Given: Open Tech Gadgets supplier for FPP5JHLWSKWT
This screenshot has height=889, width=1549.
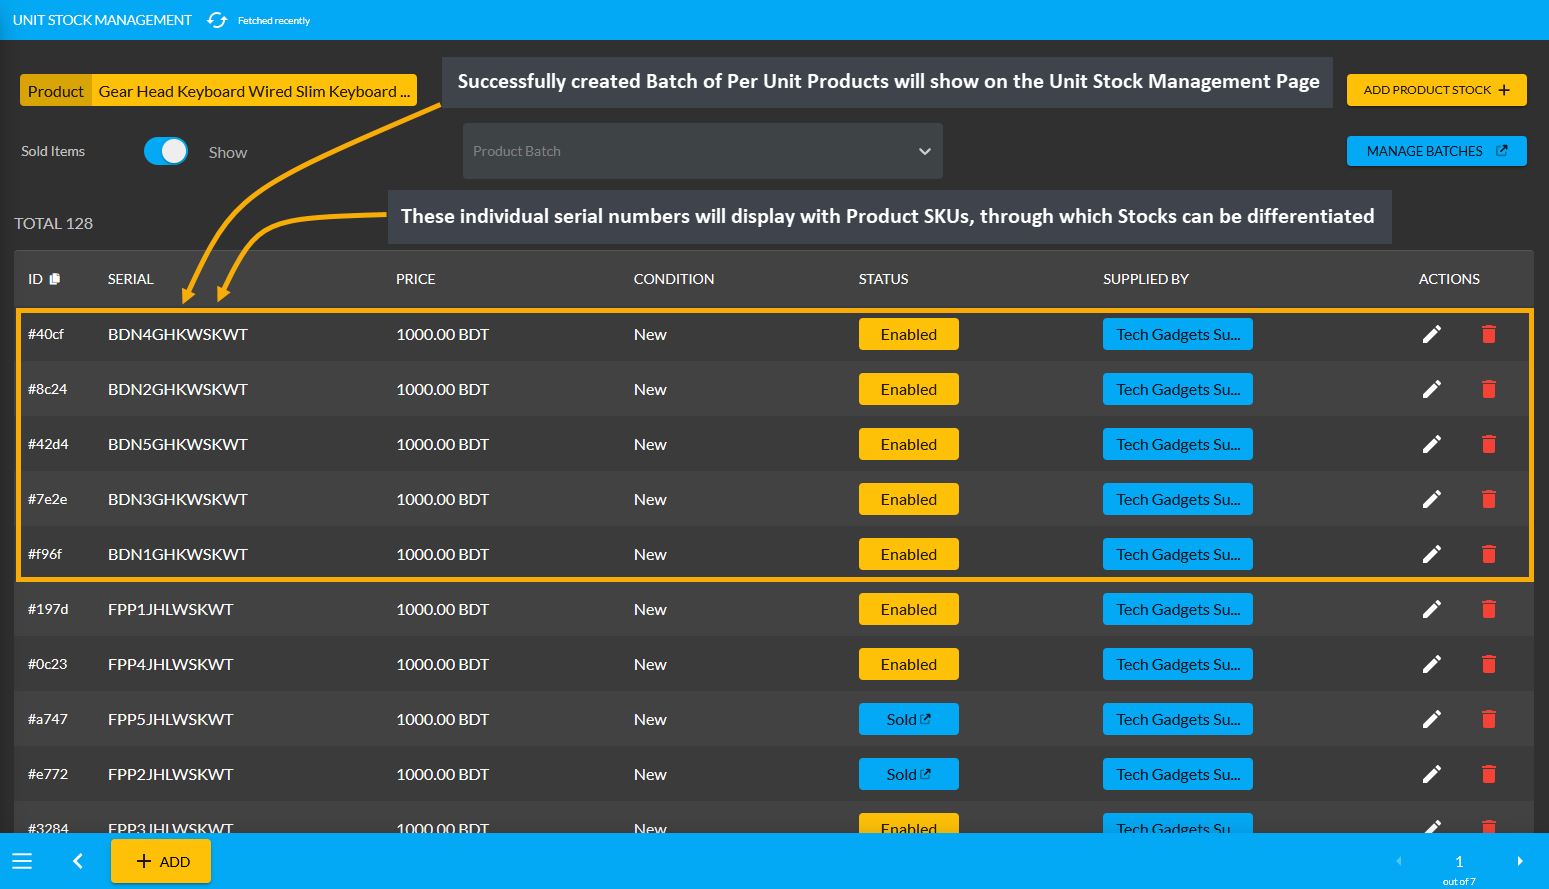Looking at the screenshot, I should click(x=1177, y=719).
